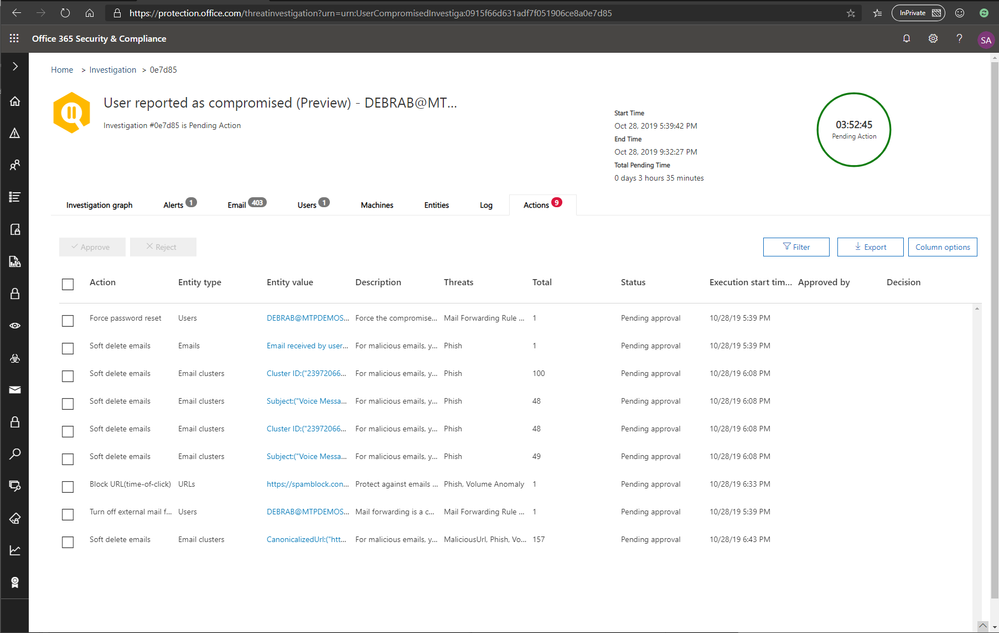
Task: Open the help question mark icon
Action: pyautogui.click(x=959, y=39)
